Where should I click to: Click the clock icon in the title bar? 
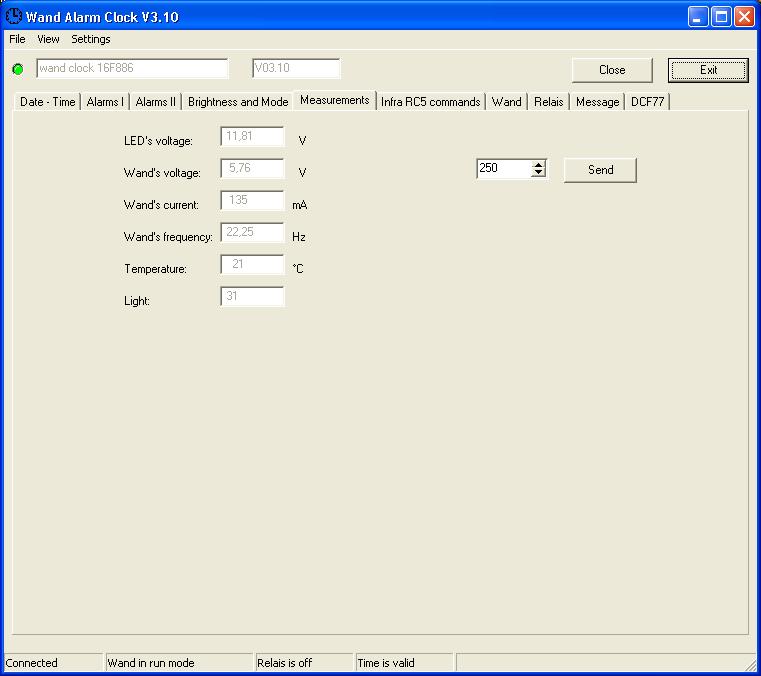click(x=14, y=16)
